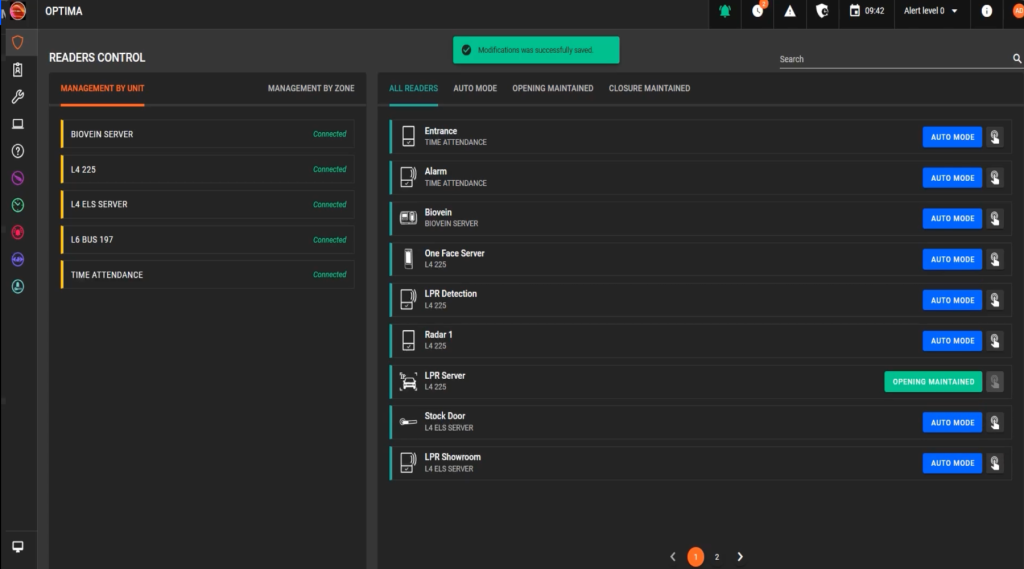
Task: Select the shield security icon in sidebar
Action: 17,43
